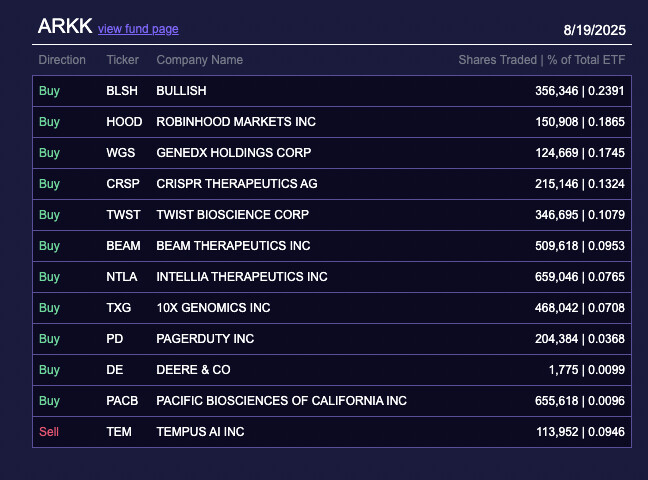Click the BEAM ticker cell
The width and height of the screenshot is (648, 480).
(123, 246)
